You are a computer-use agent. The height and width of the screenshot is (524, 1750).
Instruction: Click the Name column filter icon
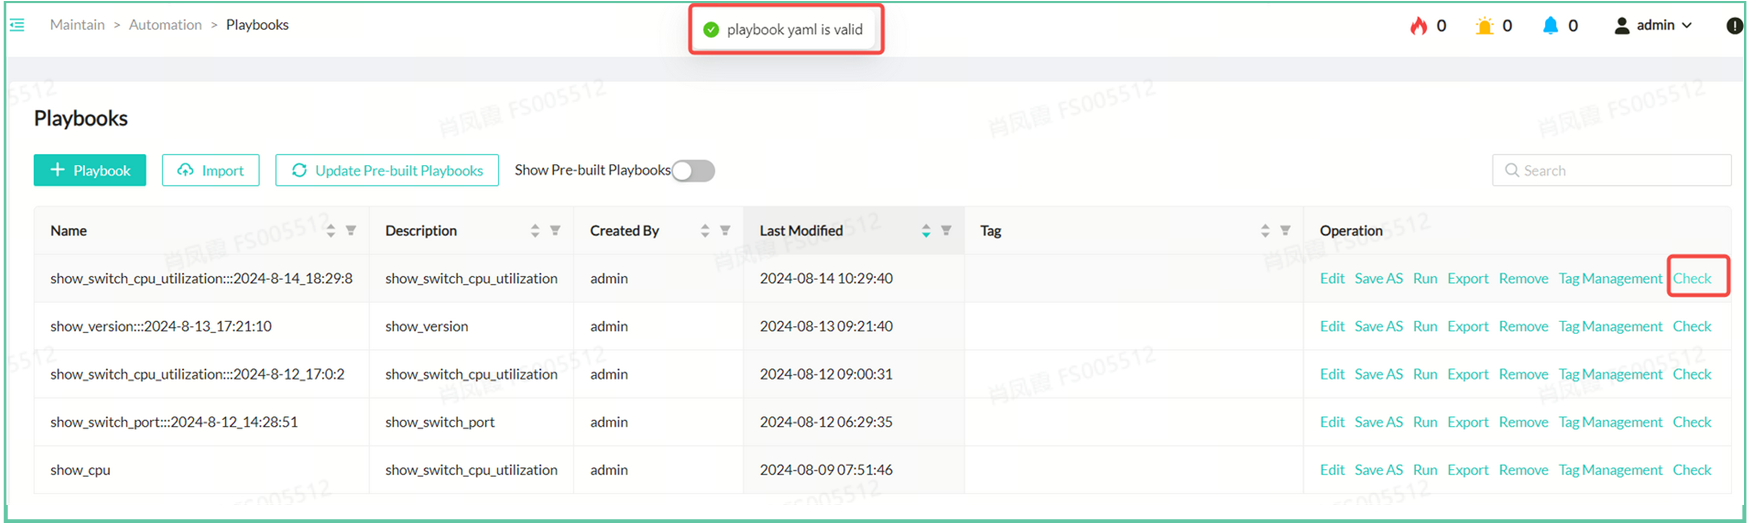pyautogui.click(x=351, y=231)
